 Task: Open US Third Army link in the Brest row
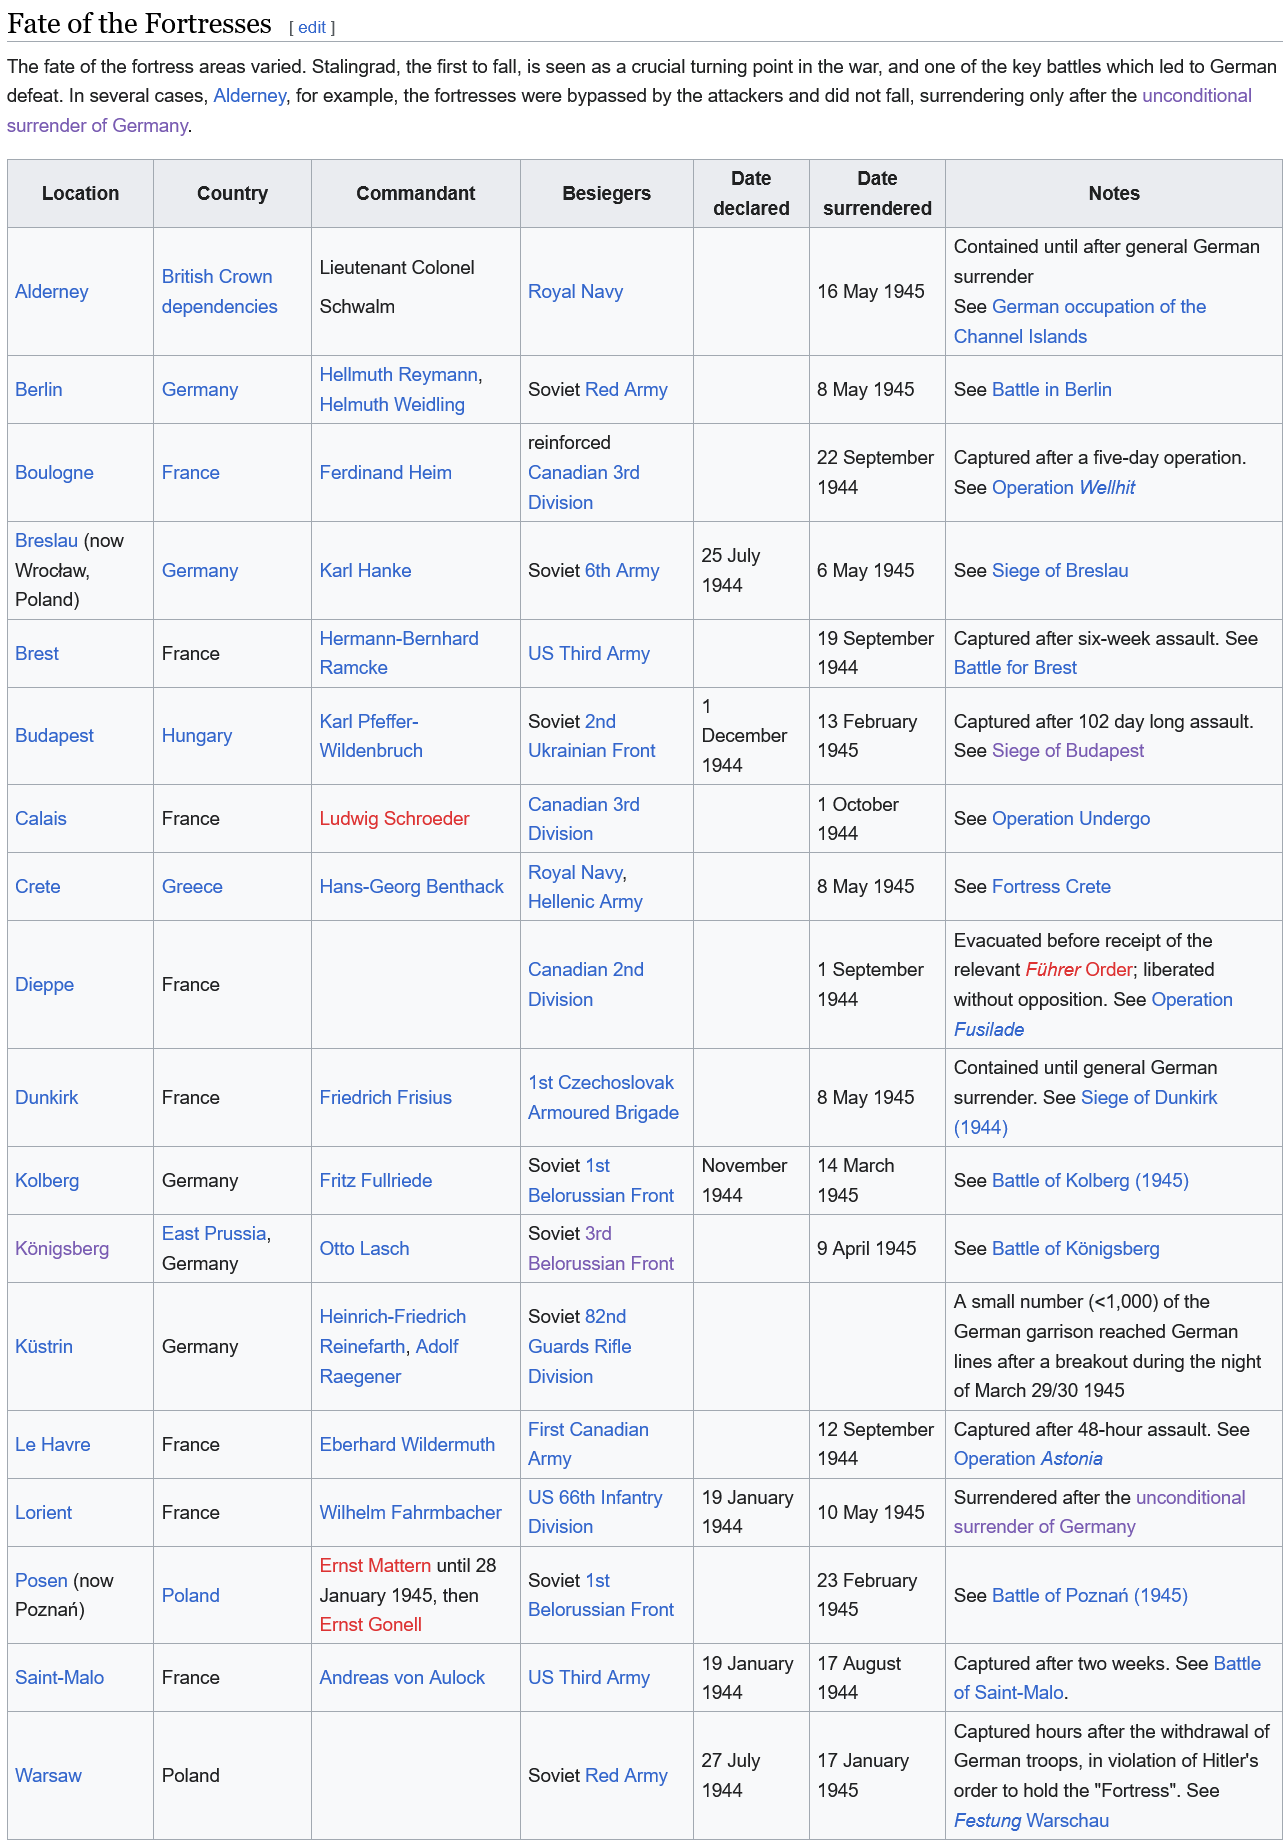[589, 654]
